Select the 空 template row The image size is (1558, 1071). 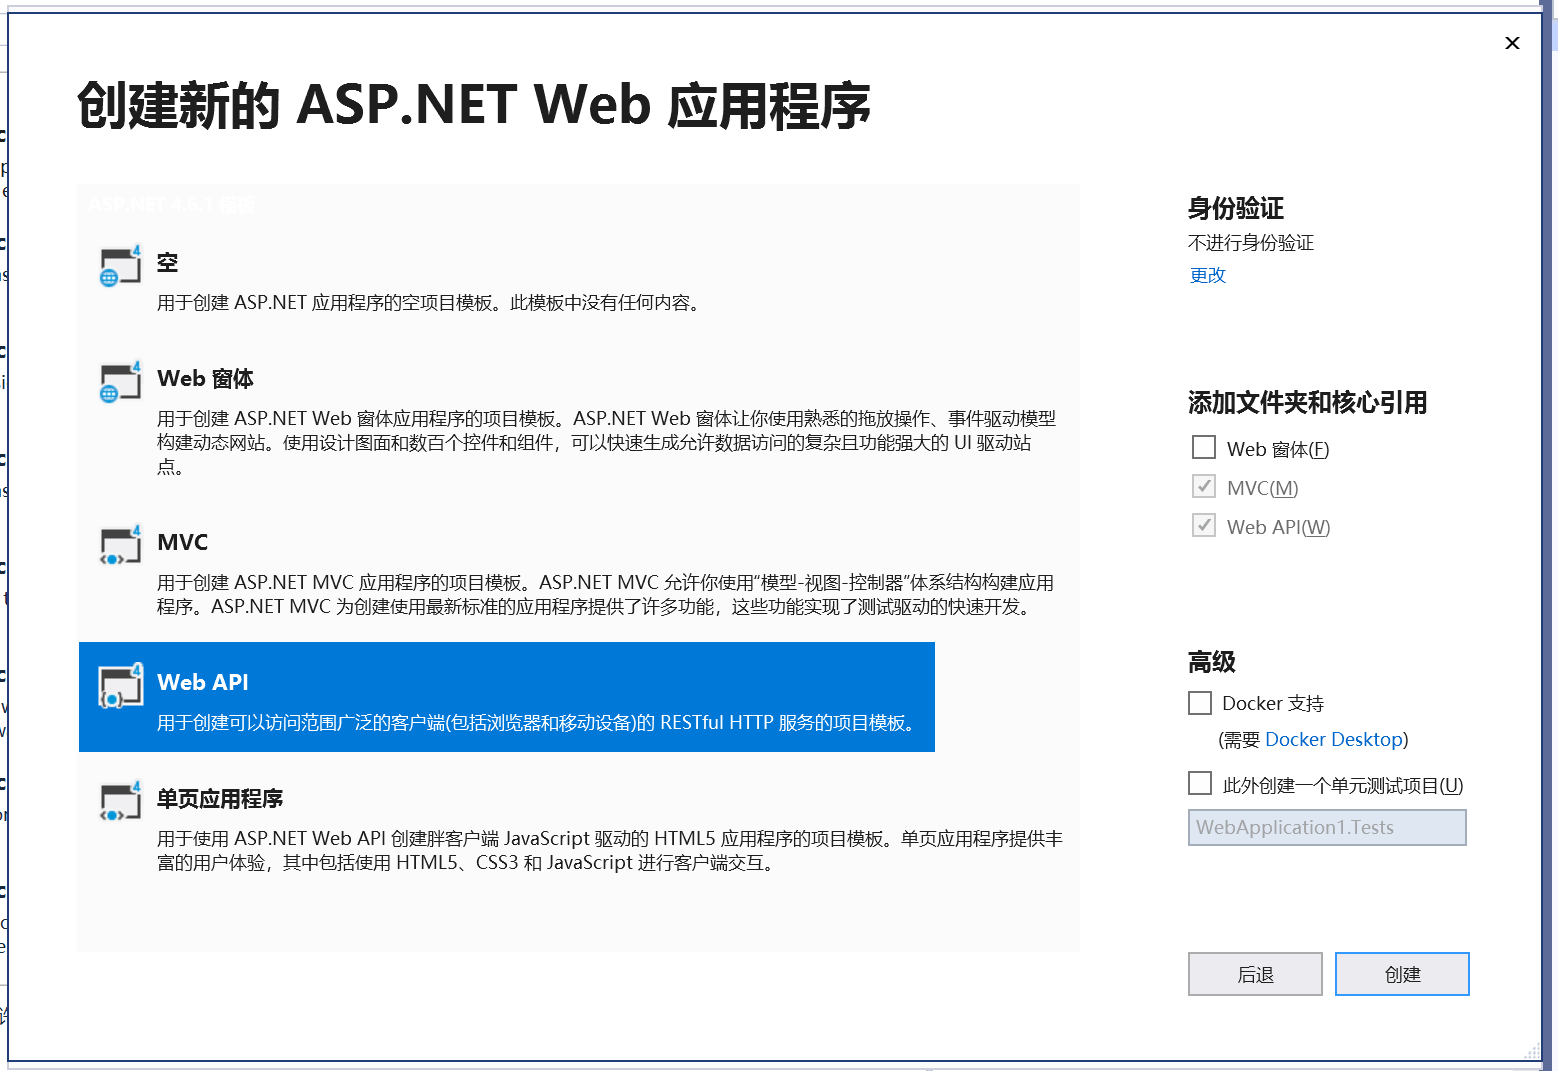(x=500, y=280)
